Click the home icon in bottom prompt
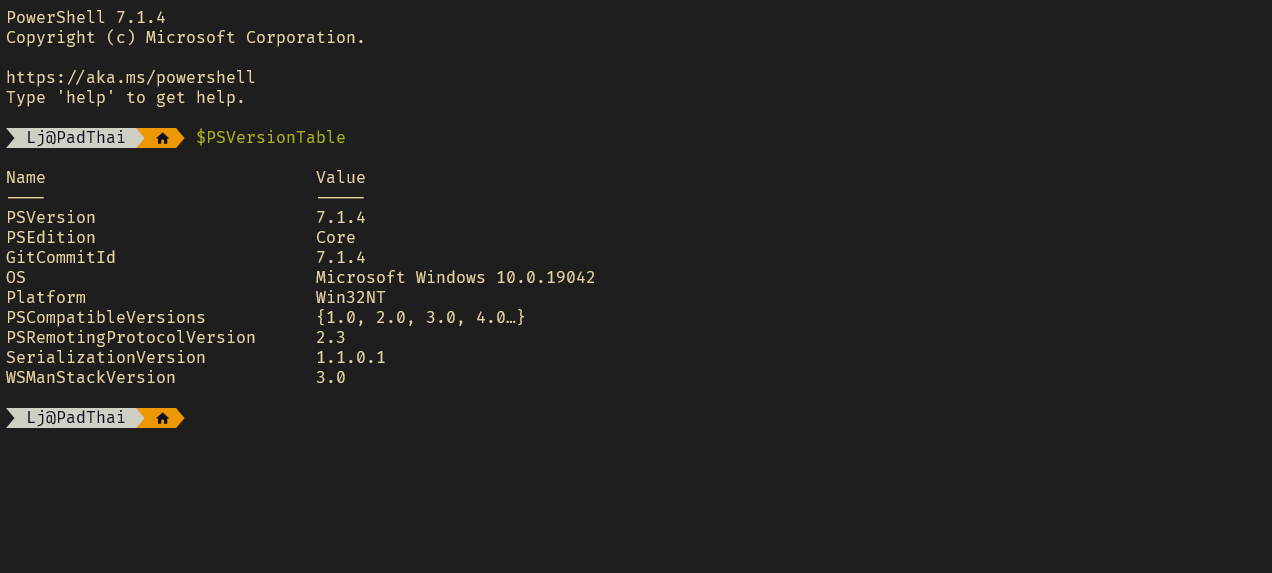The image size is (1272, 573). pyautogui.click(x=163, y=418)
